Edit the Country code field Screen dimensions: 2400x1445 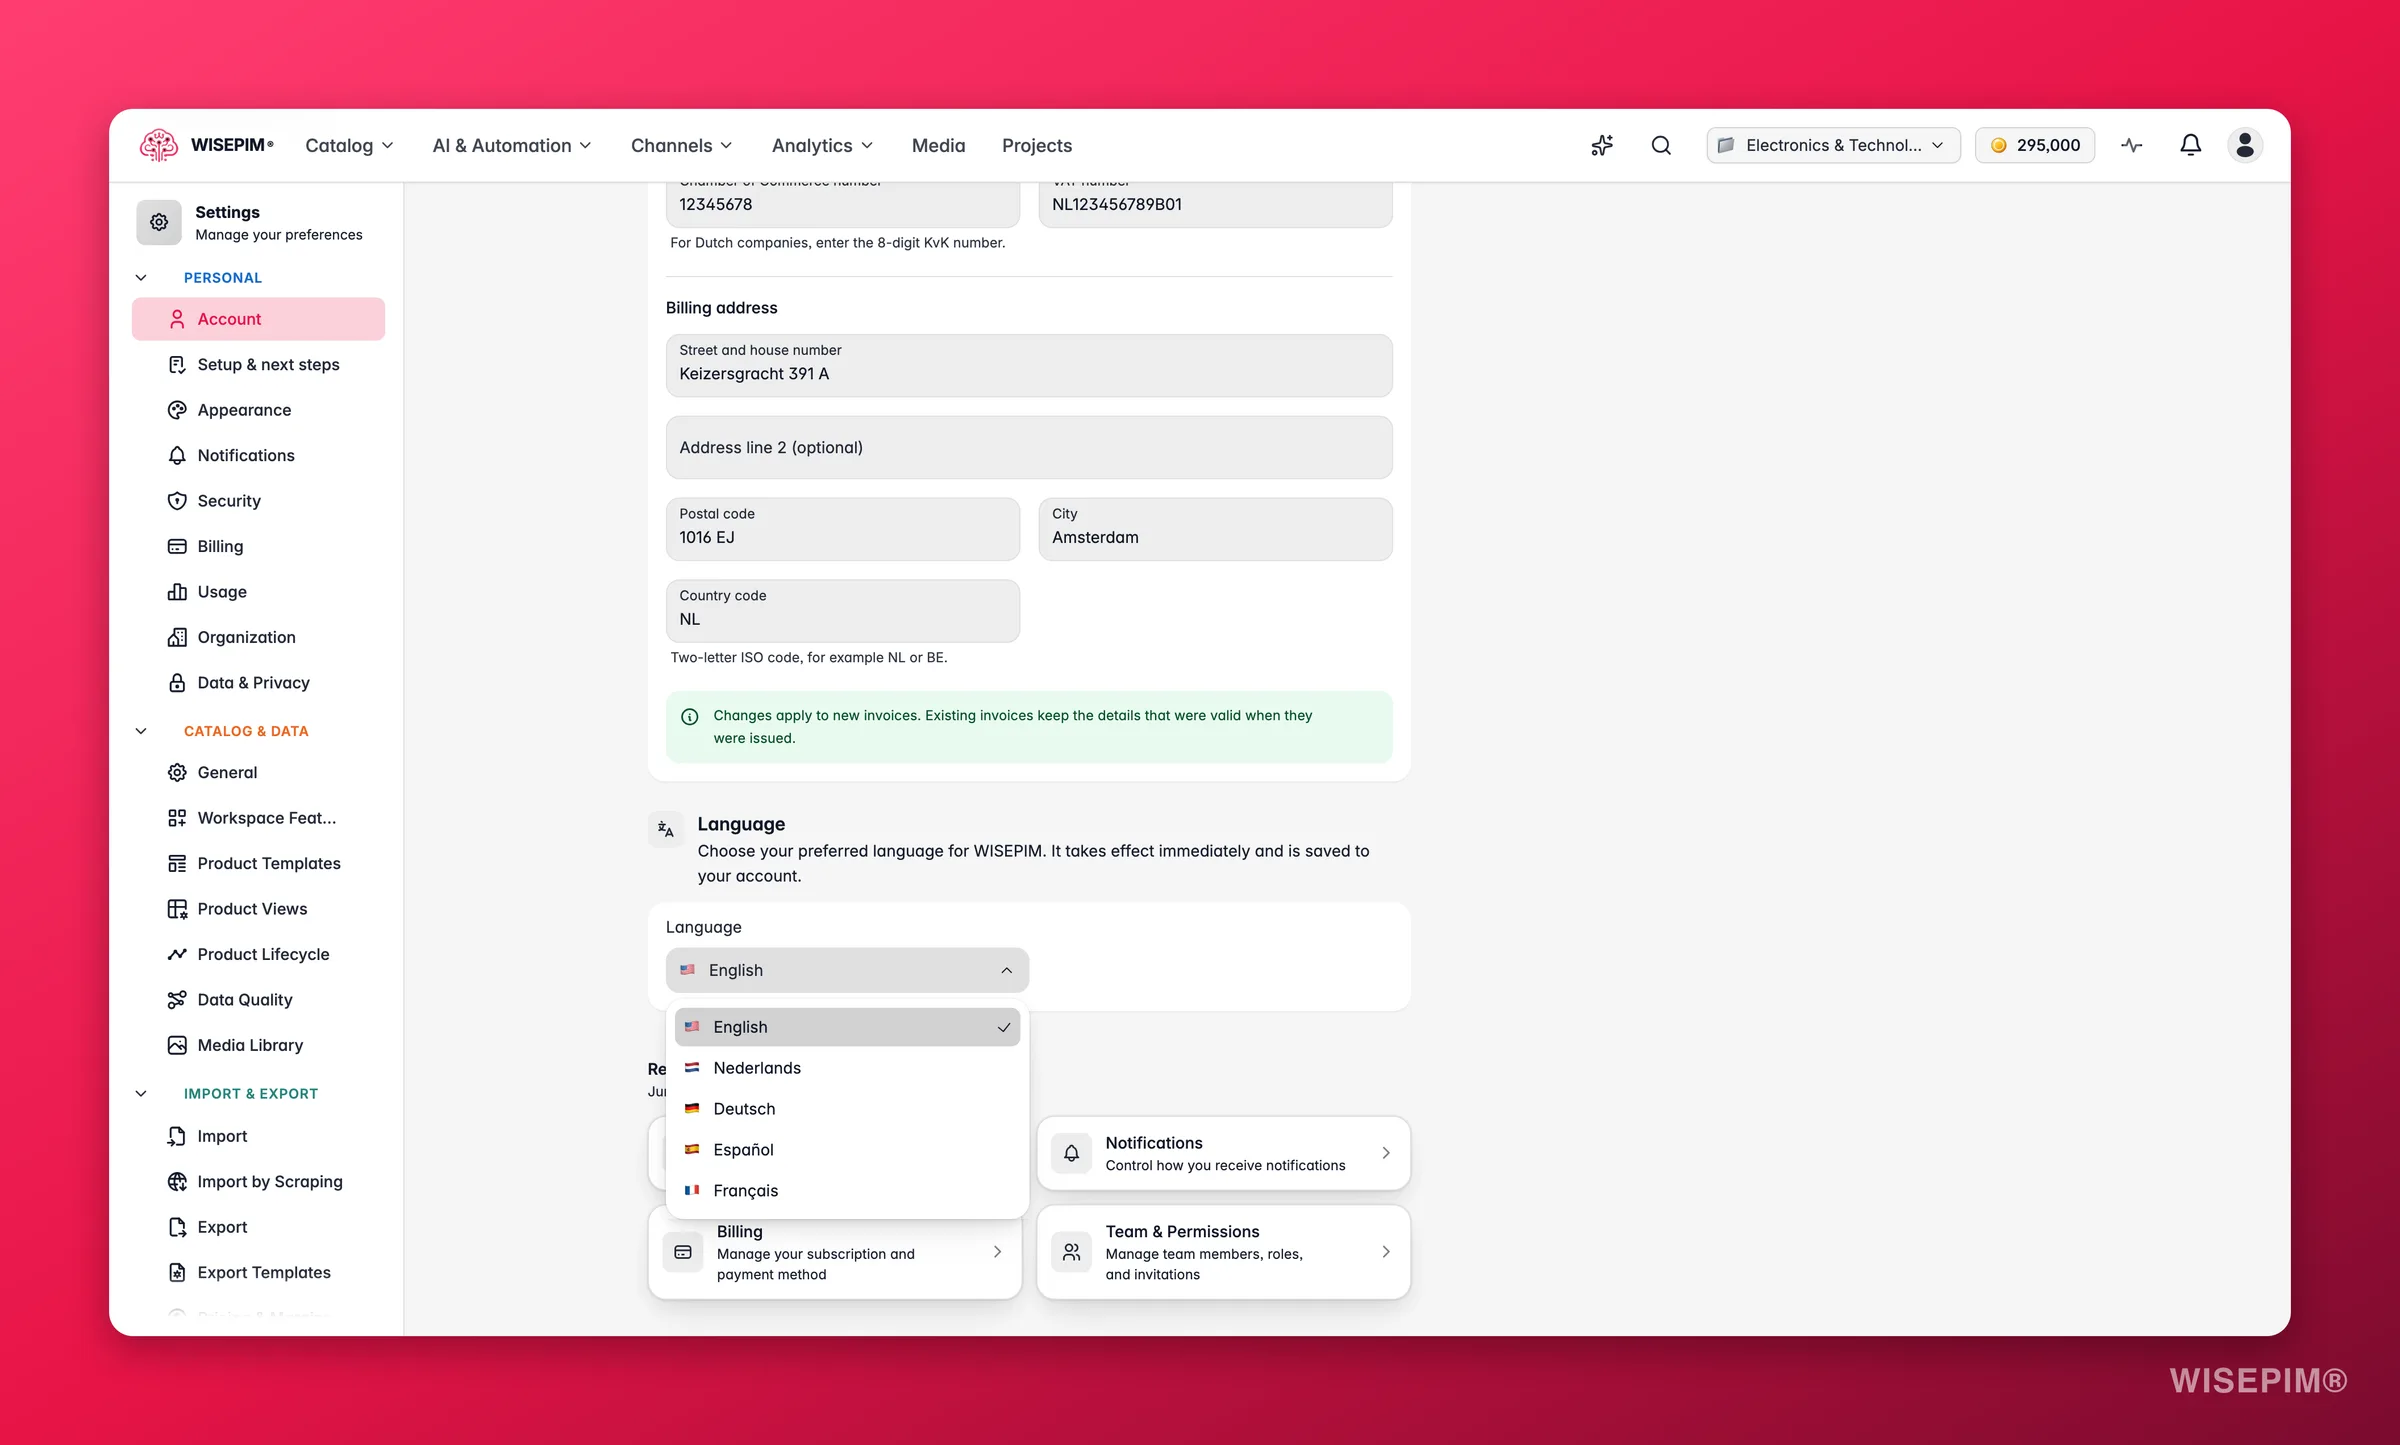coord(843,611)
